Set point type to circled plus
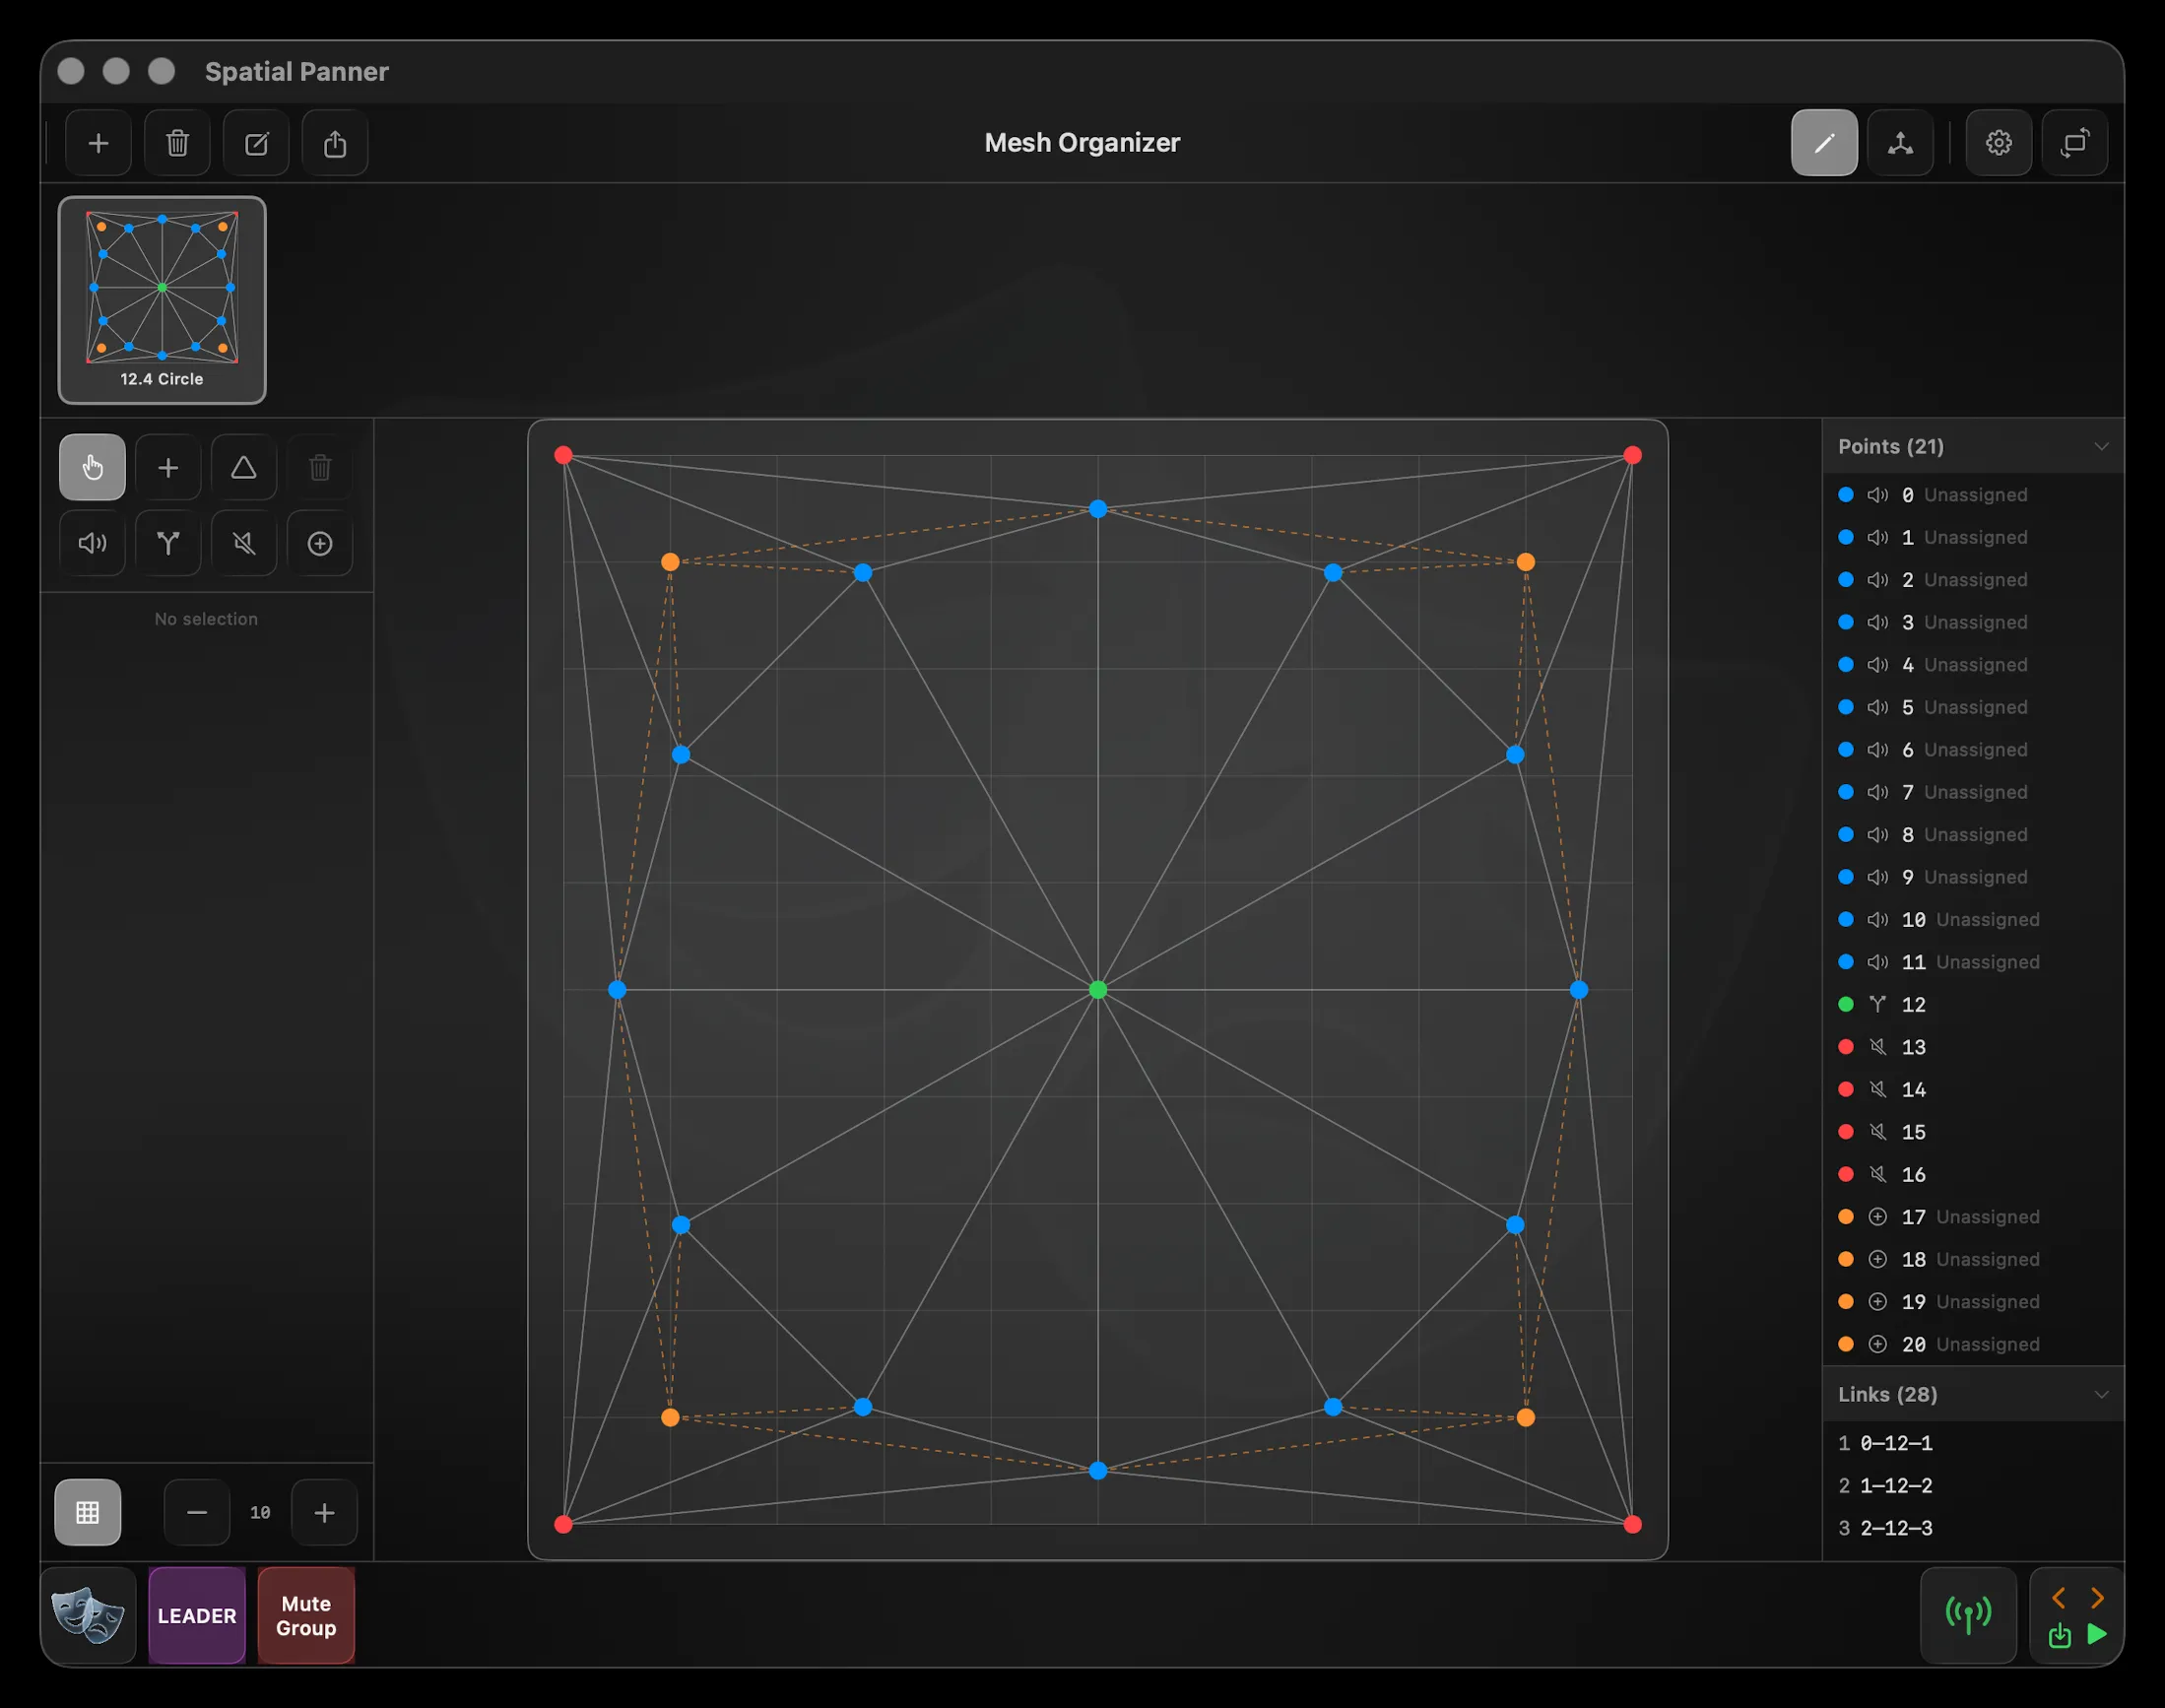Screen dimensions: 2165x1708 pyautogui.click(x=320, y=543)
